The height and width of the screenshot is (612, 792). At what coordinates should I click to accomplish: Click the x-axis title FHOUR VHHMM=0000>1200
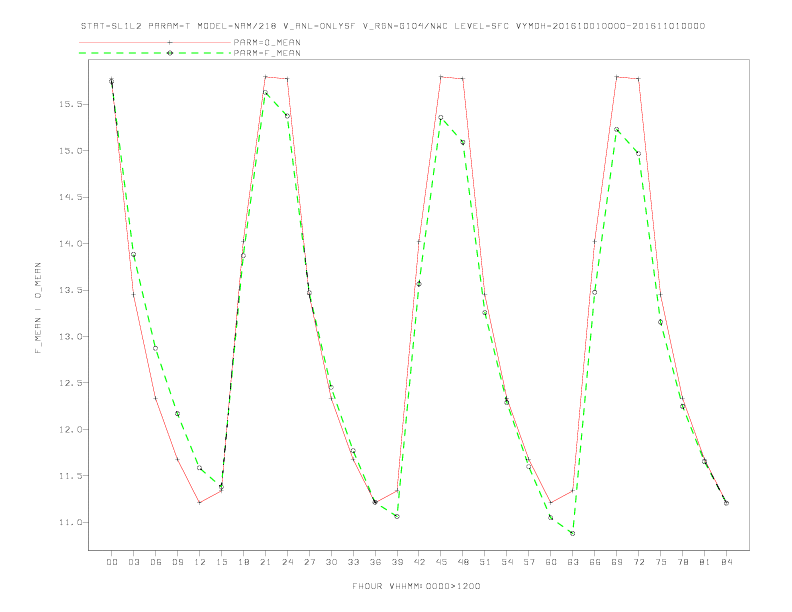416,586
